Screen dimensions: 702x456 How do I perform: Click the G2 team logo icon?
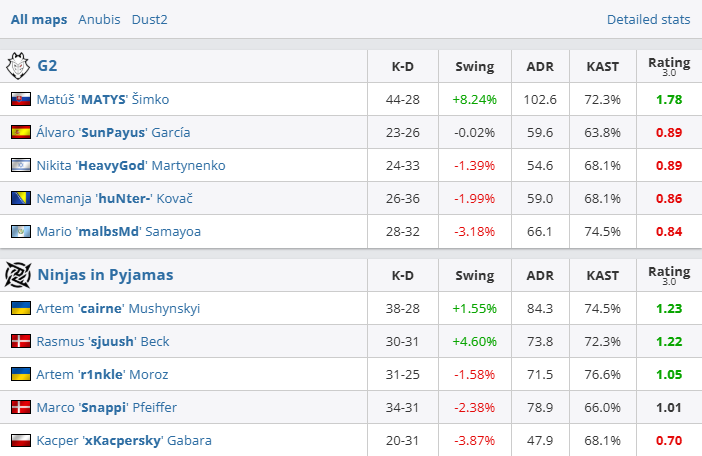[x=19, y=66]
